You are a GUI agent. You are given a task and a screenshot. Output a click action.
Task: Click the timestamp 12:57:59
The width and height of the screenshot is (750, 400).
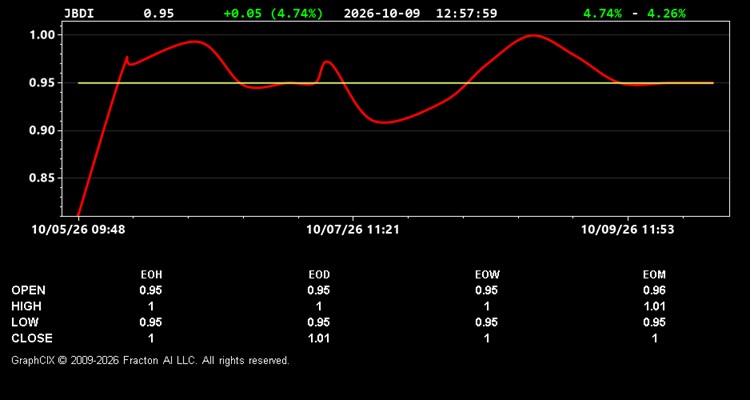tap(466, 13)
